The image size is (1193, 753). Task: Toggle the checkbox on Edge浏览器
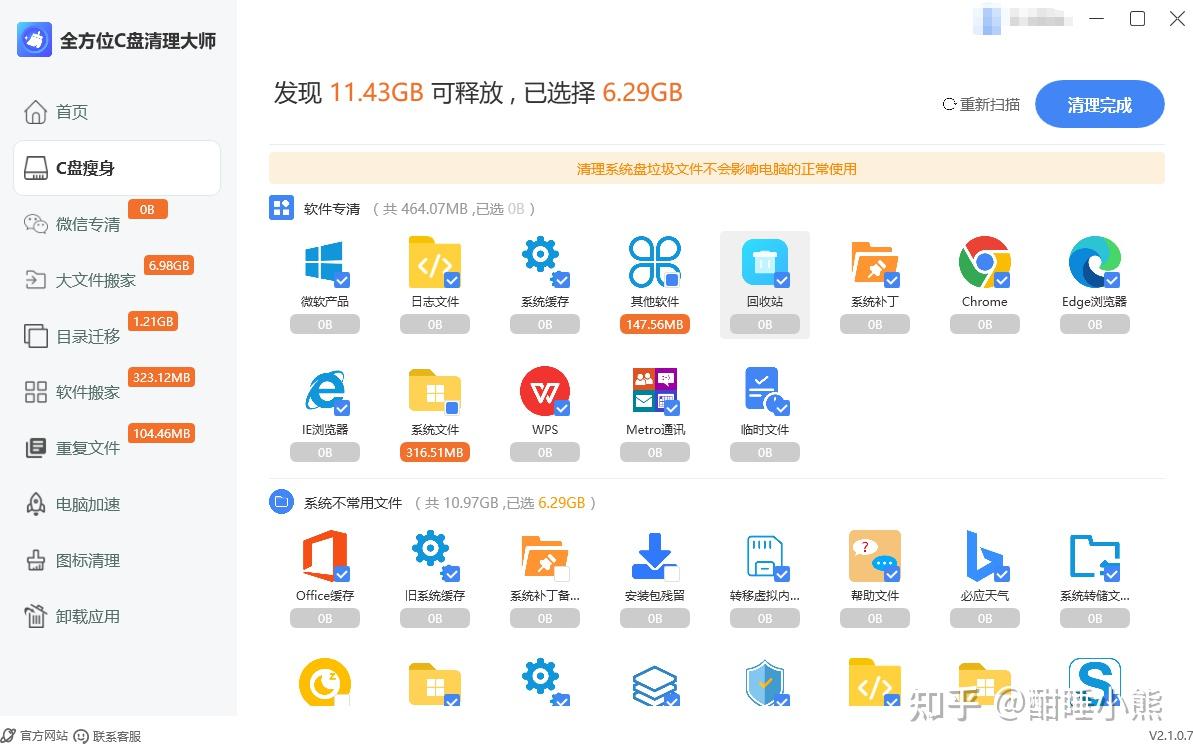(x=1112, y=280)
